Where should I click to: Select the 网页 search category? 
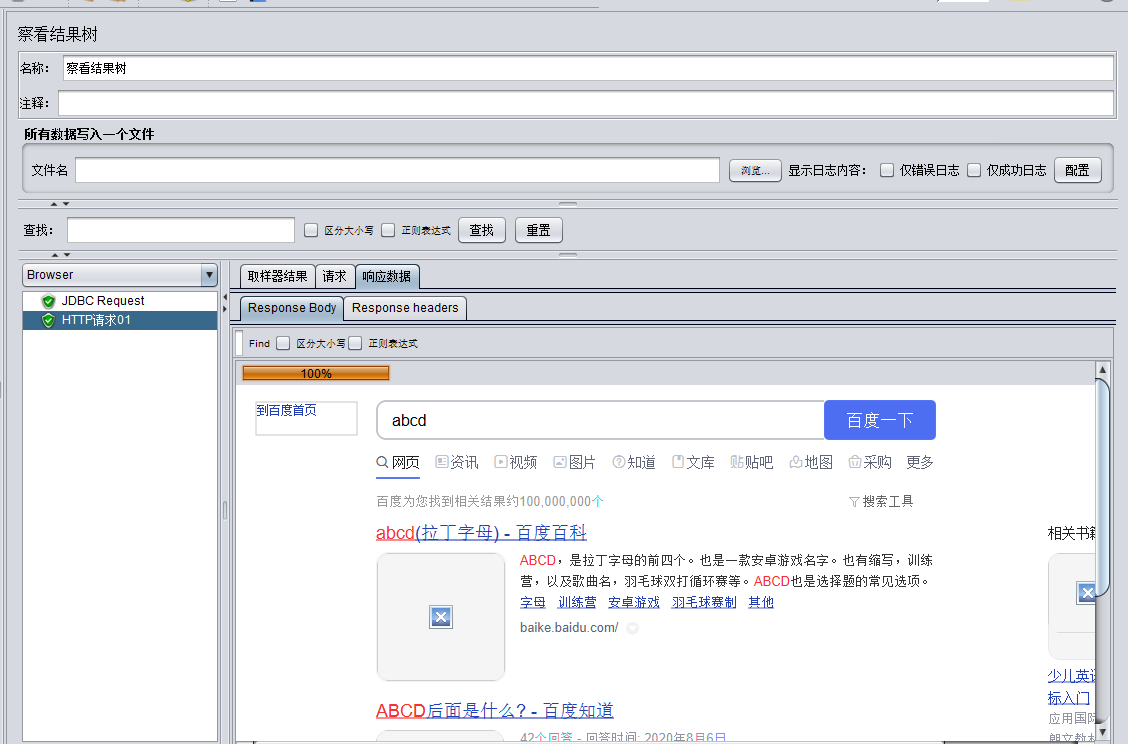[398, 462]
